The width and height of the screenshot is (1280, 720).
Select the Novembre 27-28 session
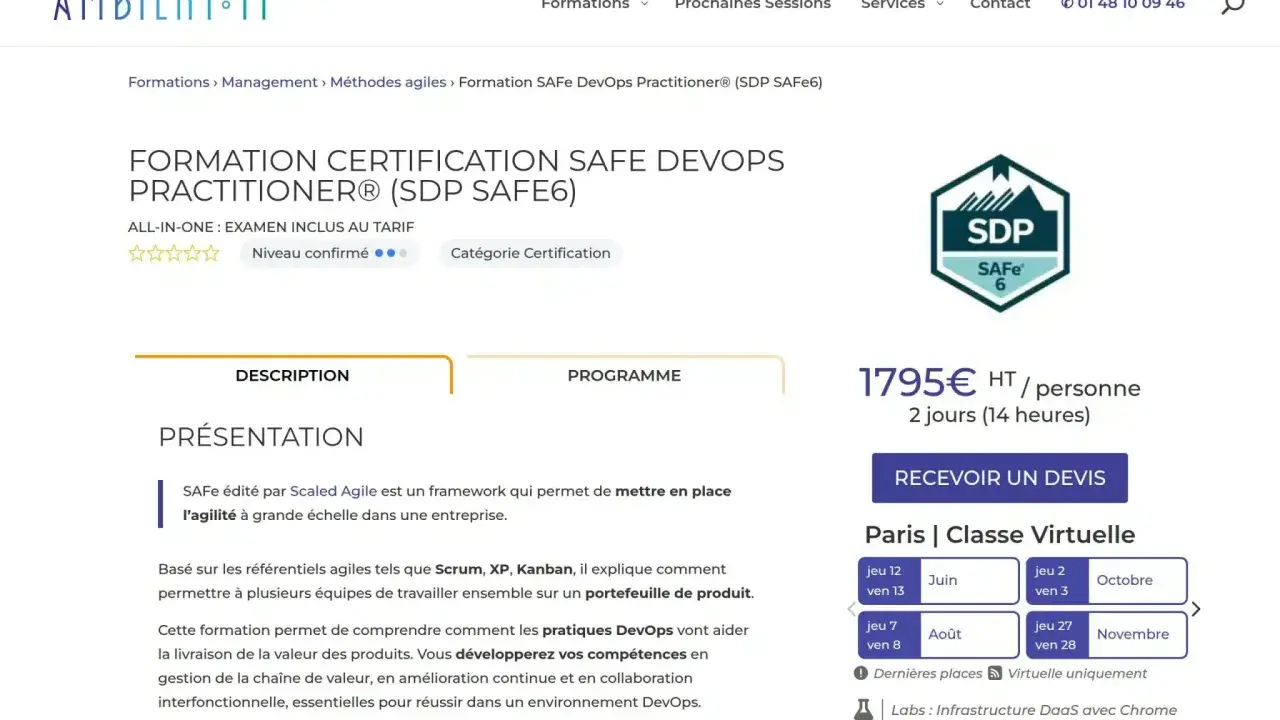(1107, 635)
